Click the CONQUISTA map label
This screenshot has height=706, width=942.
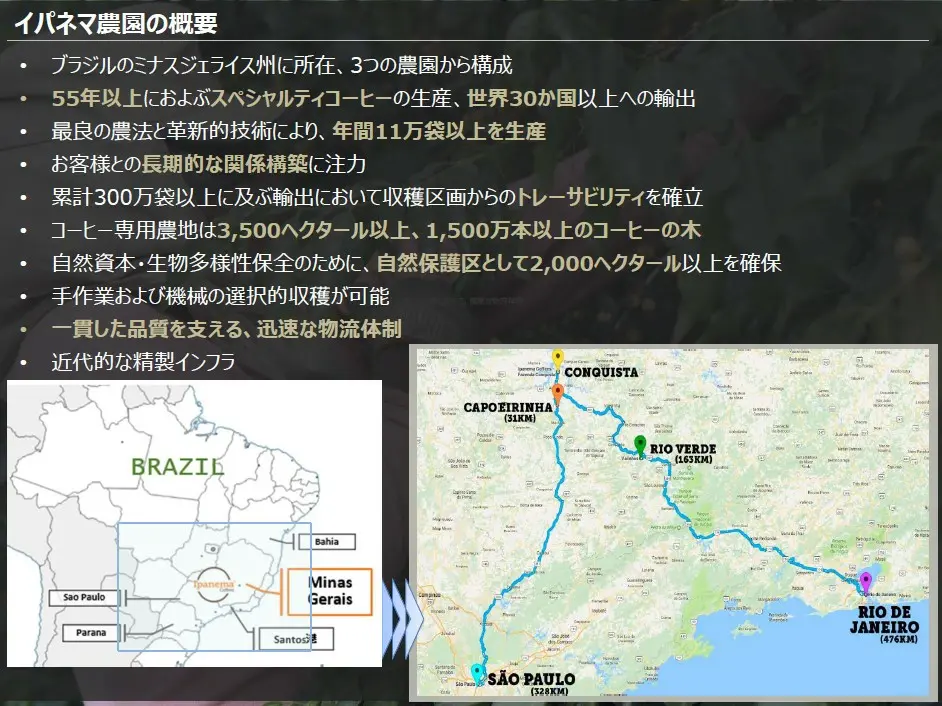click(x=601, y=373)
